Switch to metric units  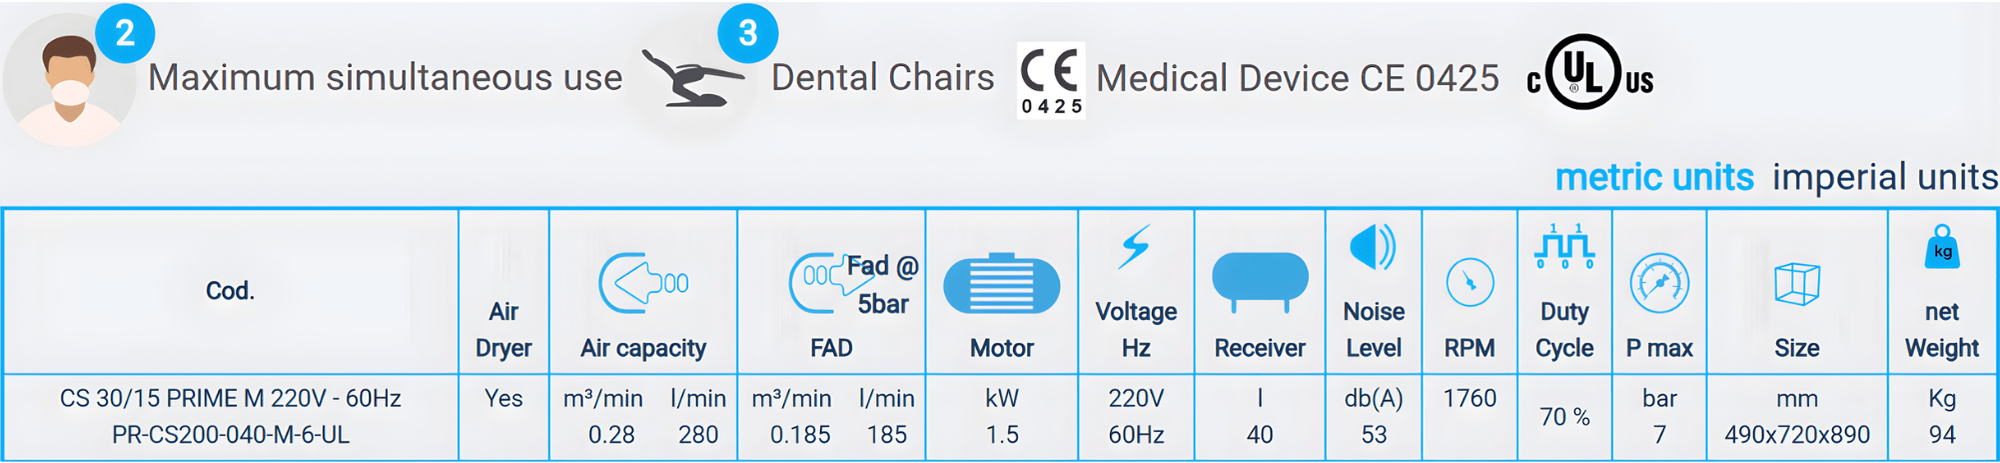(x=1654, y=177)
